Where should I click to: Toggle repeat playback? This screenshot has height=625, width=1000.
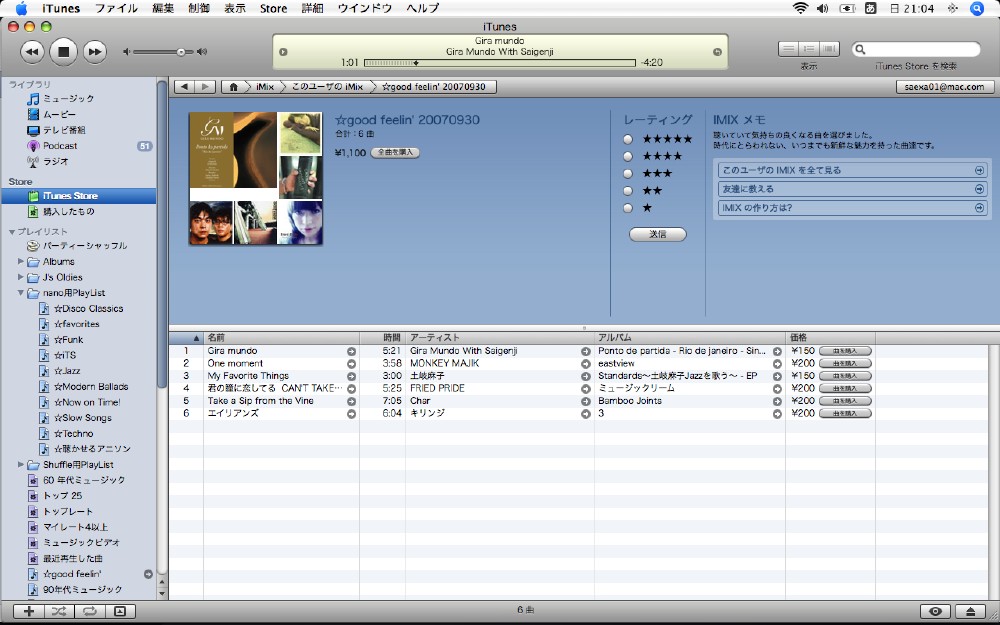point(89,611)
